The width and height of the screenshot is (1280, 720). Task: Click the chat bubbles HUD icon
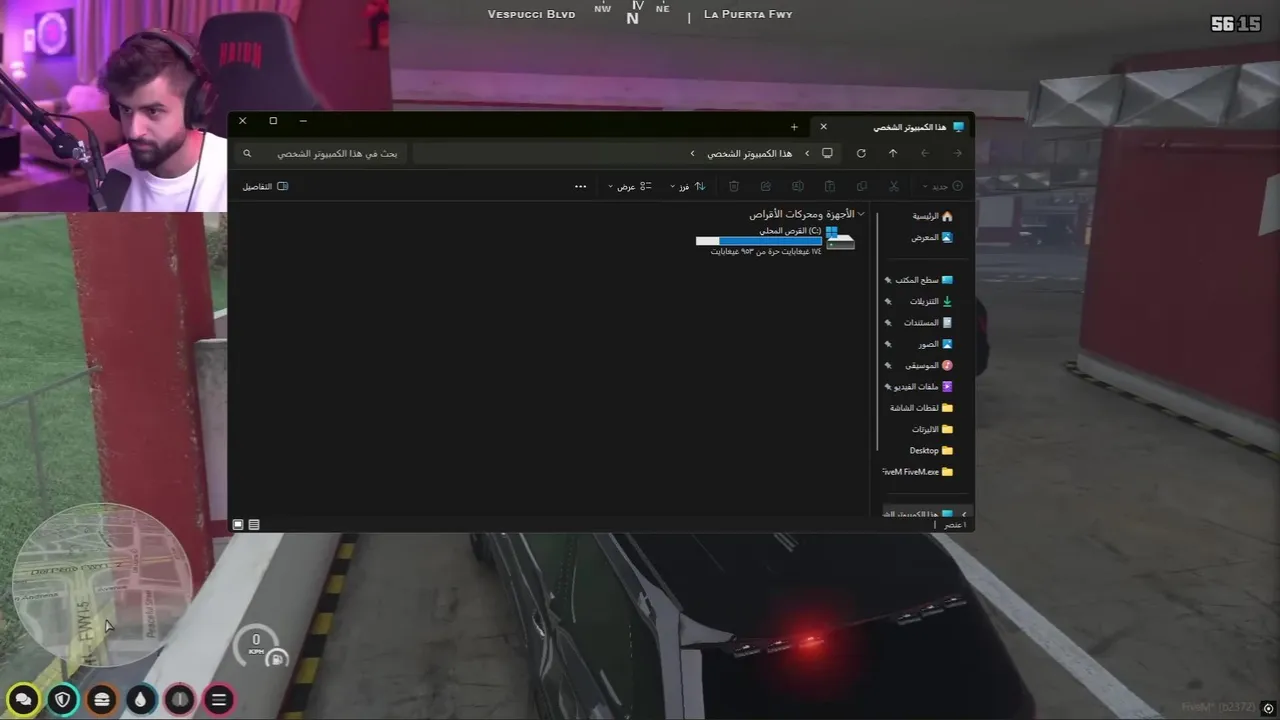click(x=23, y=699)
